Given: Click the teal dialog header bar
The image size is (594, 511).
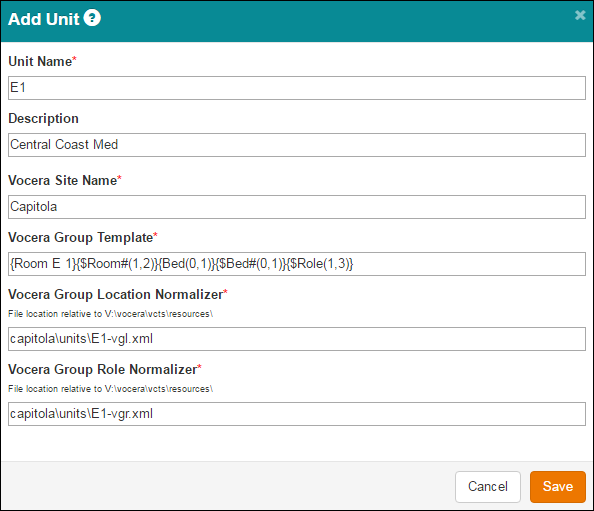Looking at the screenshot, I should pos(297,21).
